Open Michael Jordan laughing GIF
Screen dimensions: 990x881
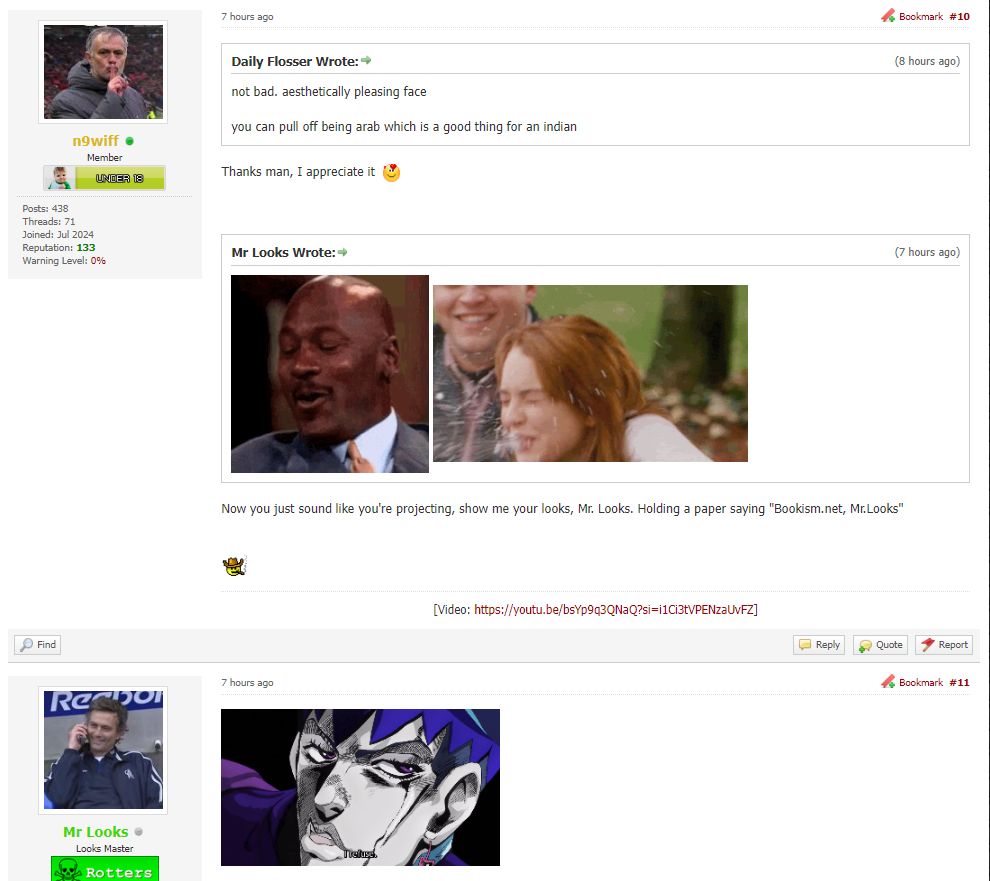click(330, 374)
